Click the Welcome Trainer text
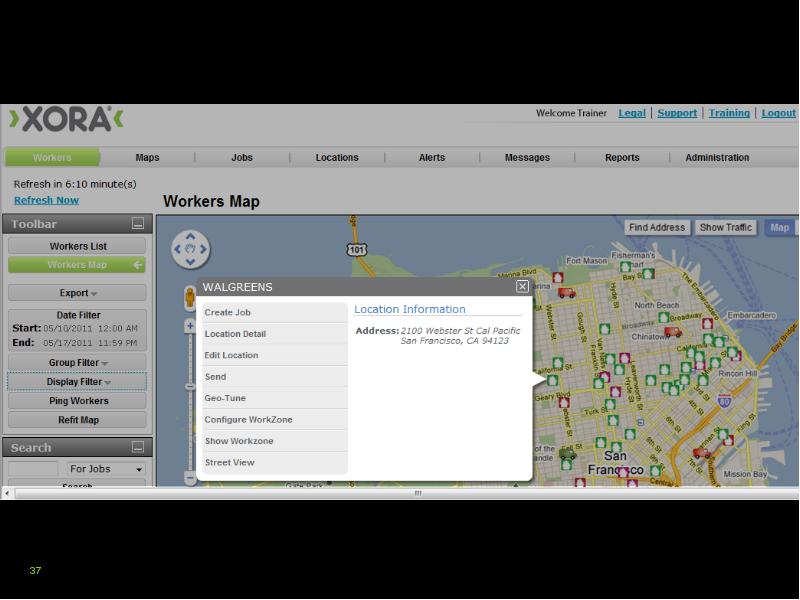800x600 pixels. (571, 113)
